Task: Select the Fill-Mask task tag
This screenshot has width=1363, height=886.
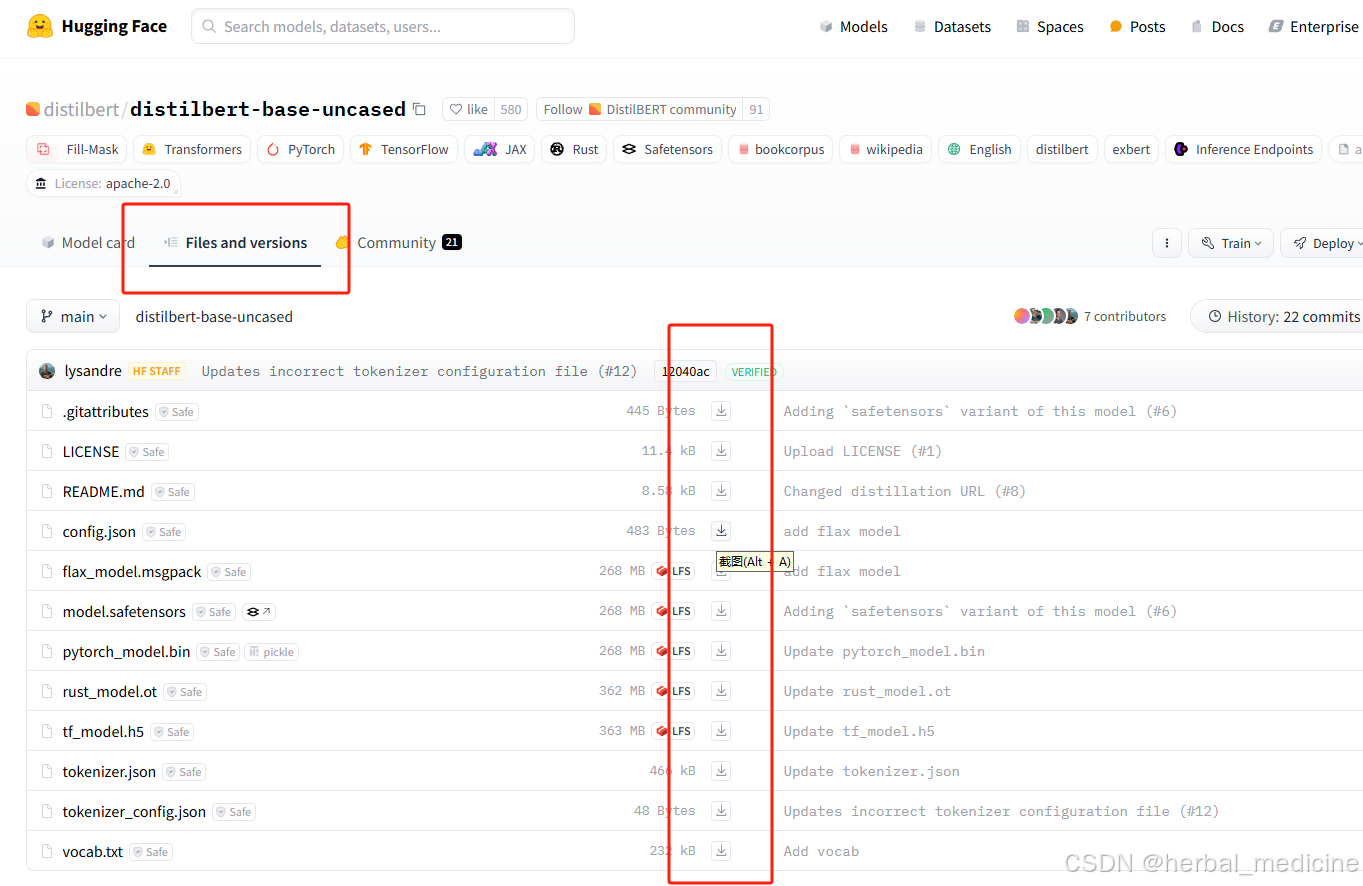Action: 79,150
